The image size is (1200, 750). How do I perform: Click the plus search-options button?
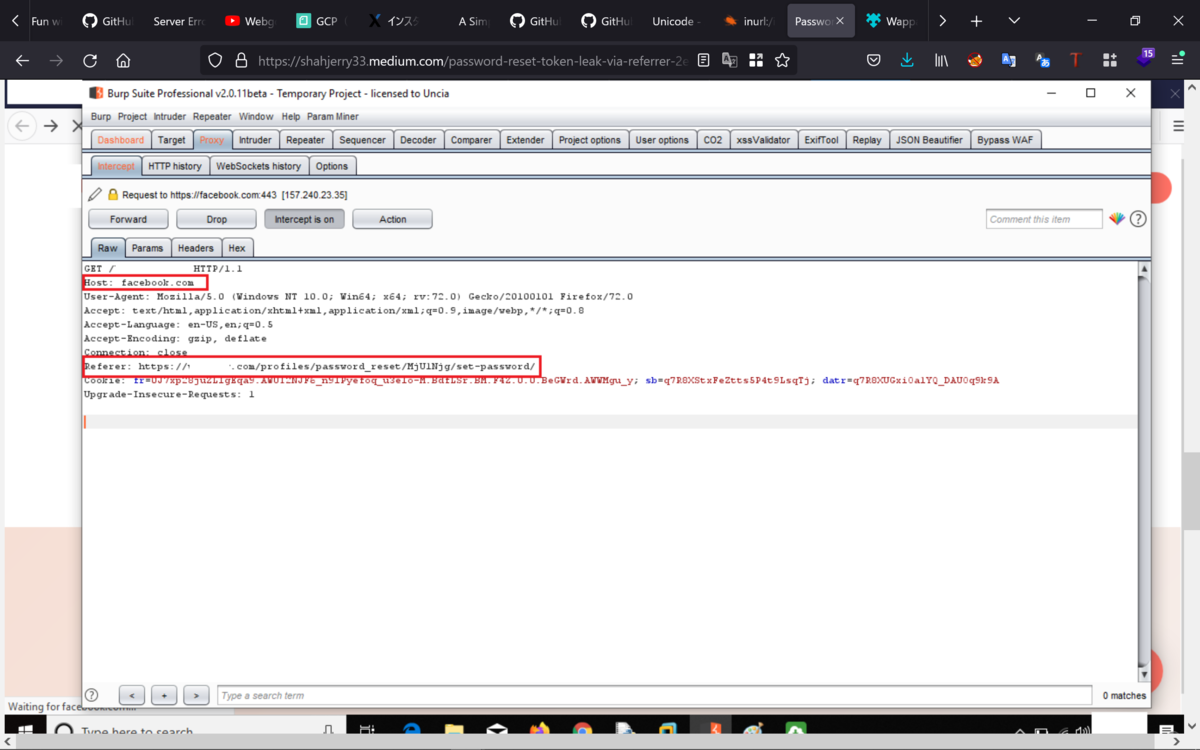click(164, 695)
